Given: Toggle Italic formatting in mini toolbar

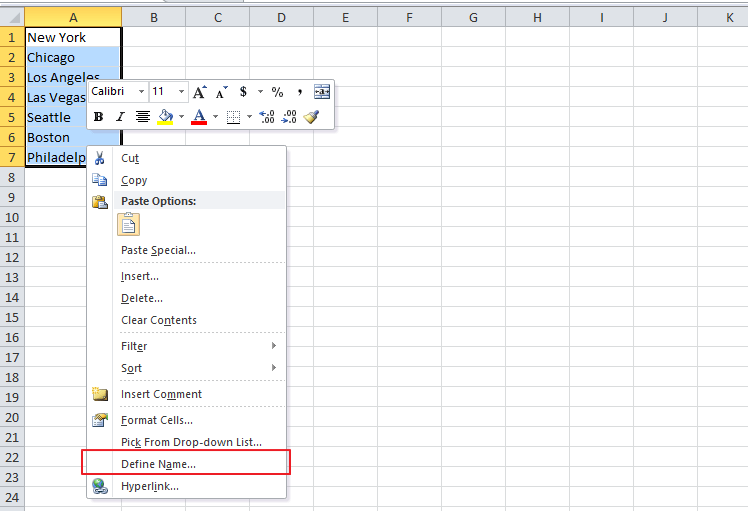Looking at the screenshot, I should tap(120, 116).
